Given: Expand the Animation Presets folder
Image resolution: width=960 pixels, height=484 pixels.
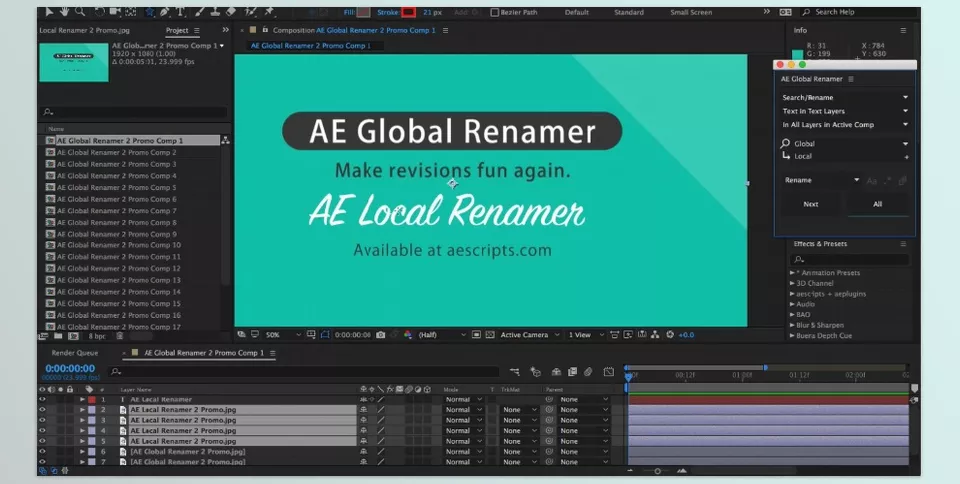Looking at the screenshot, I should point(792,273).
